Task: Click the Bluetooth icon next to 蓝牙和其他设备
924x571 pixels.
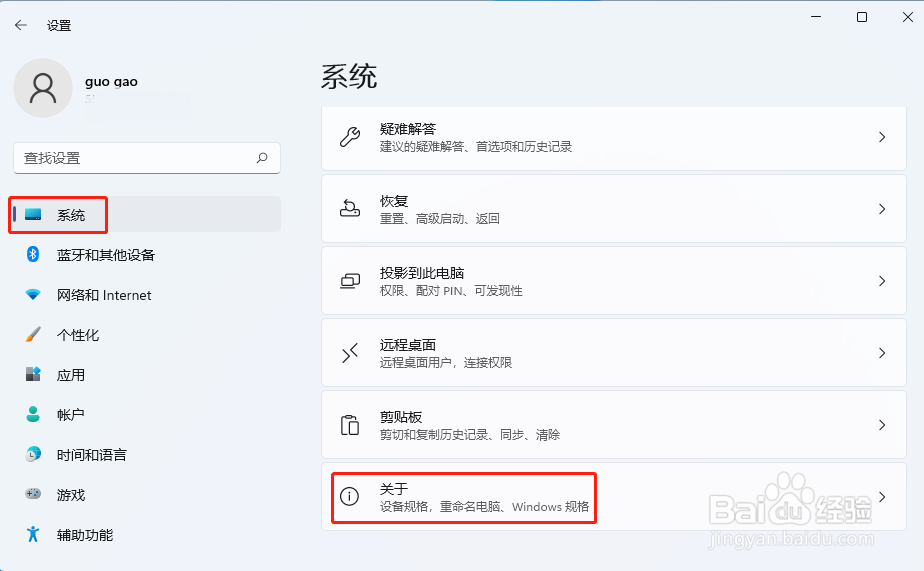Action: (33, 254)
